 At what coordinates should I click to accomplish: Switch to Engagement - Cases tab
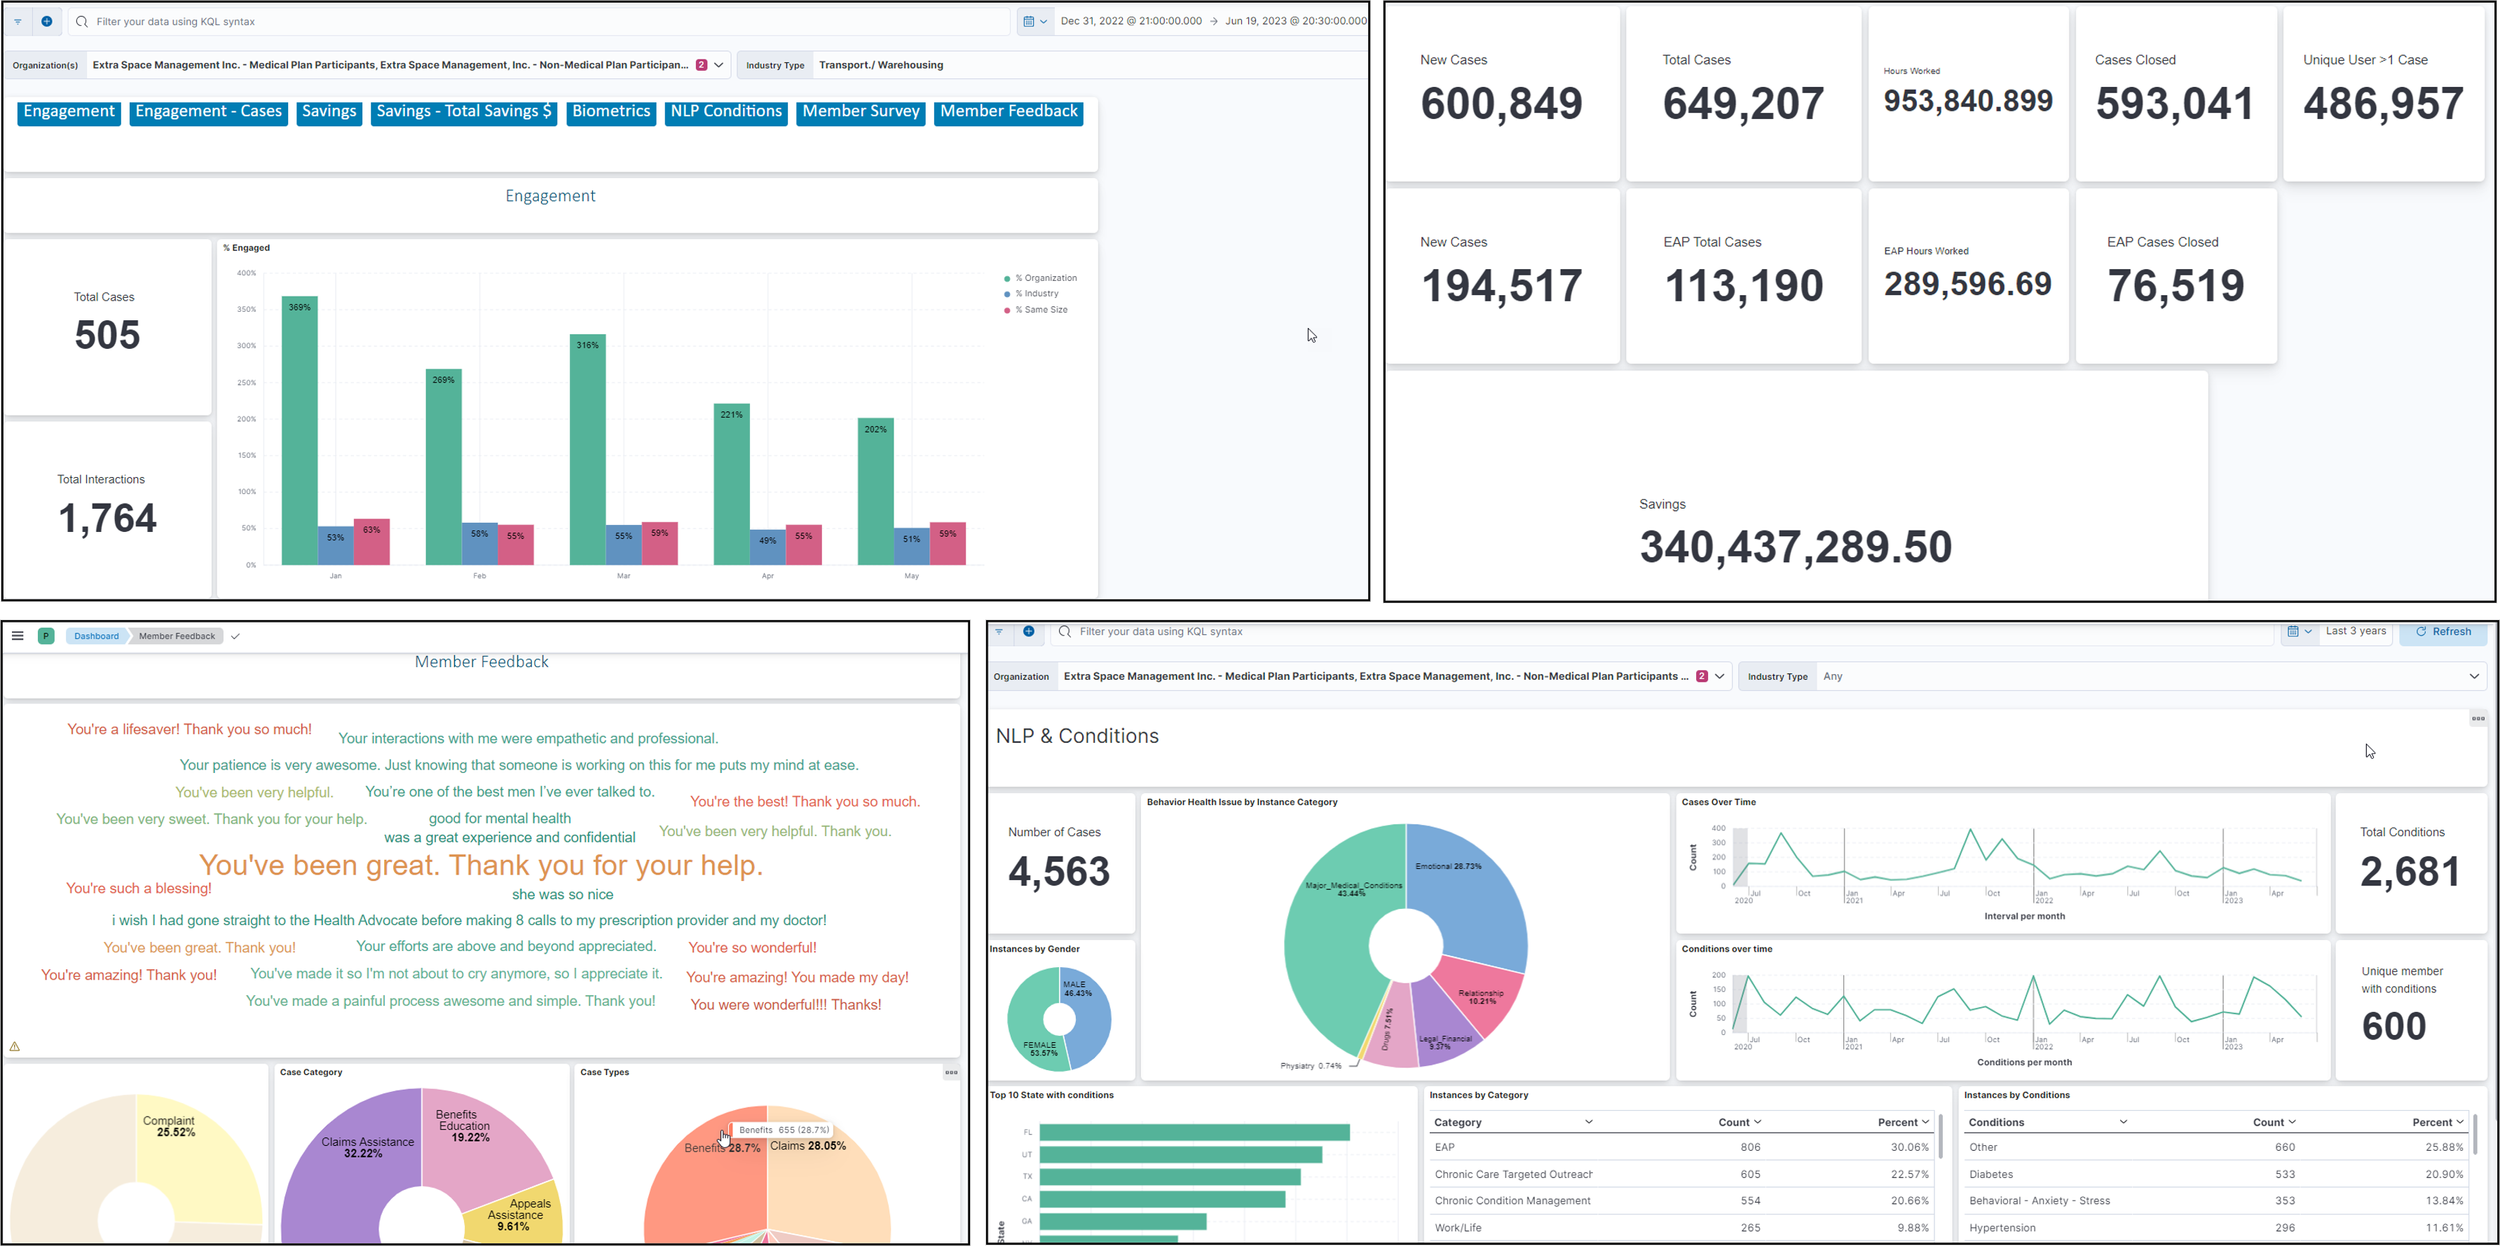(x=209, y=112)
